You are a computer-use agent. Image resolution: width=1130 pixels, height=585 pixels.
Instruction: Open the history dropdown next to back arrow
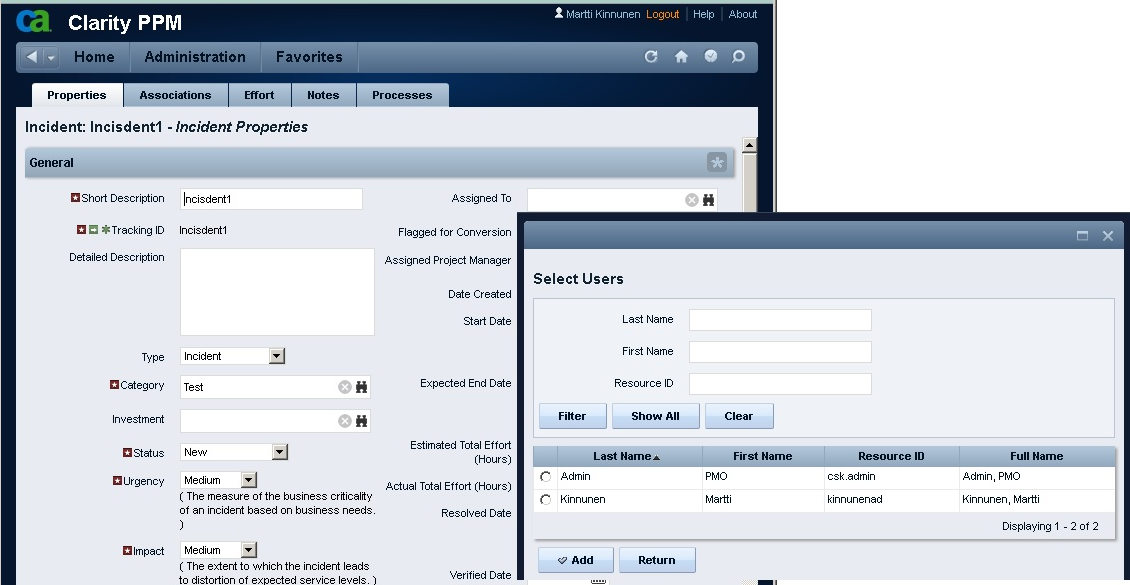coord(51,57)
